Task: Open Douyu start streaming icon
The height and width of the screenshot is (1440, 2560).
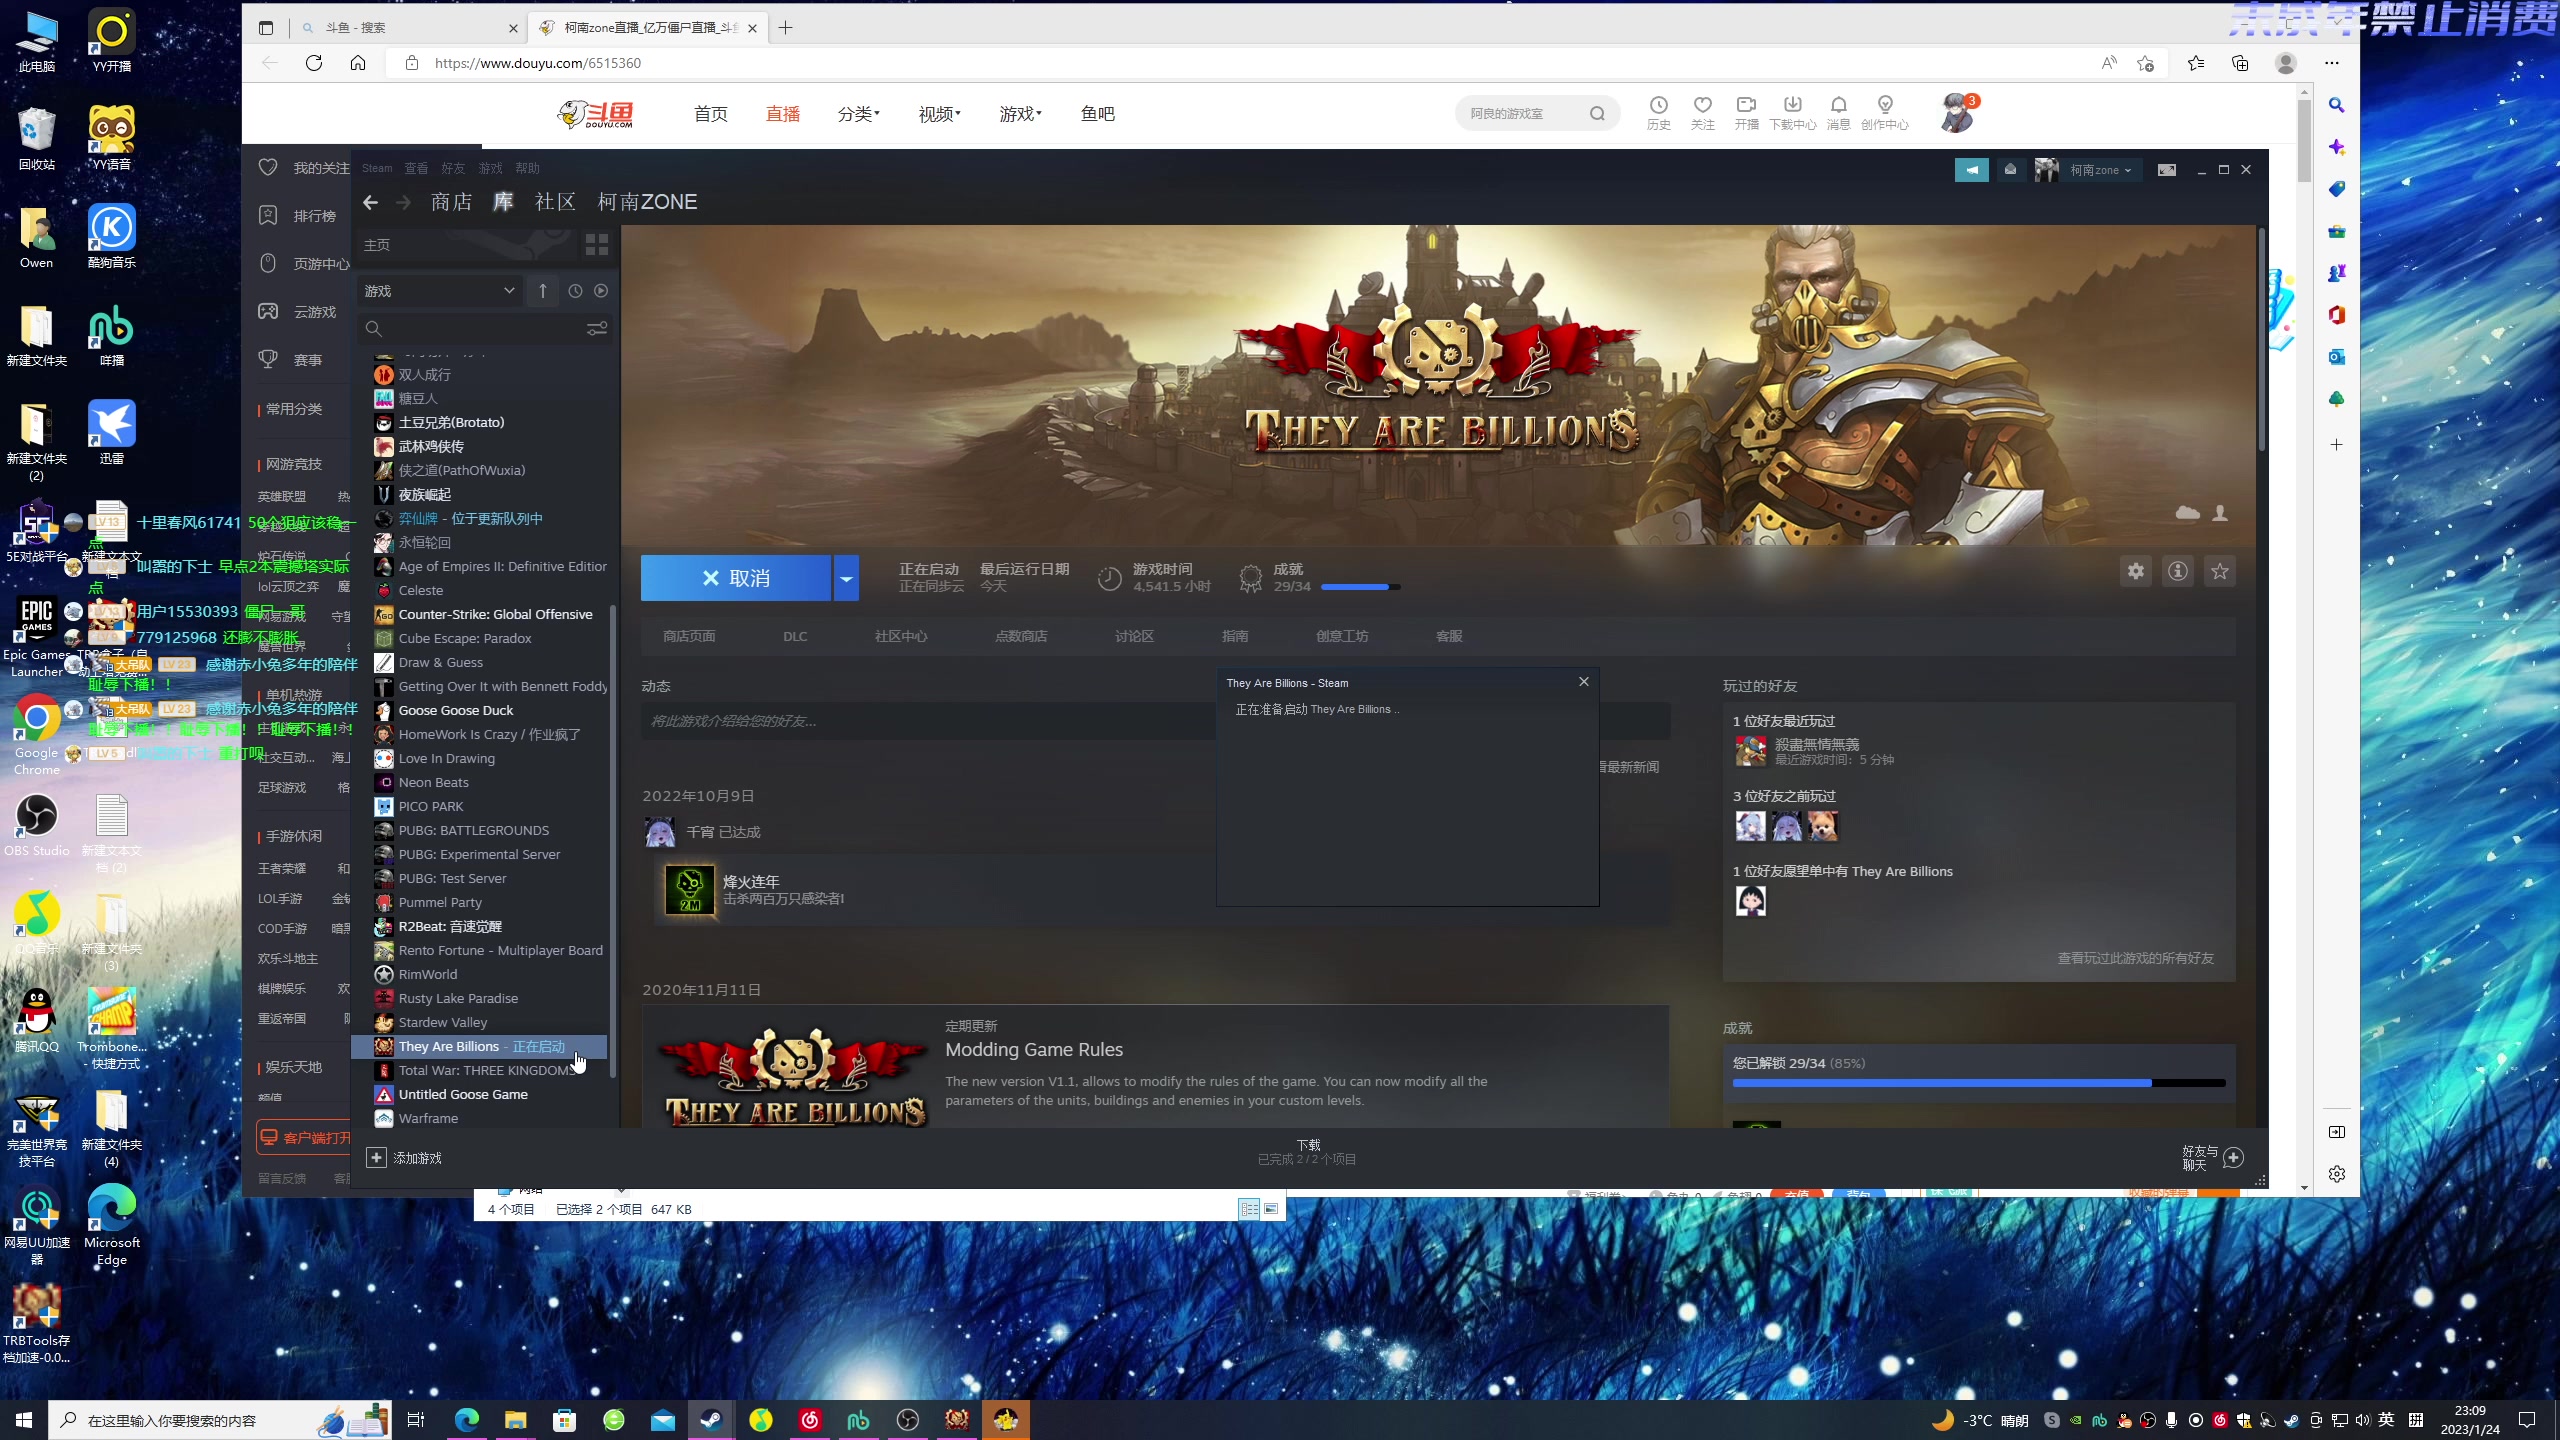Action: pyautogui.click(x=1747, y=113)
